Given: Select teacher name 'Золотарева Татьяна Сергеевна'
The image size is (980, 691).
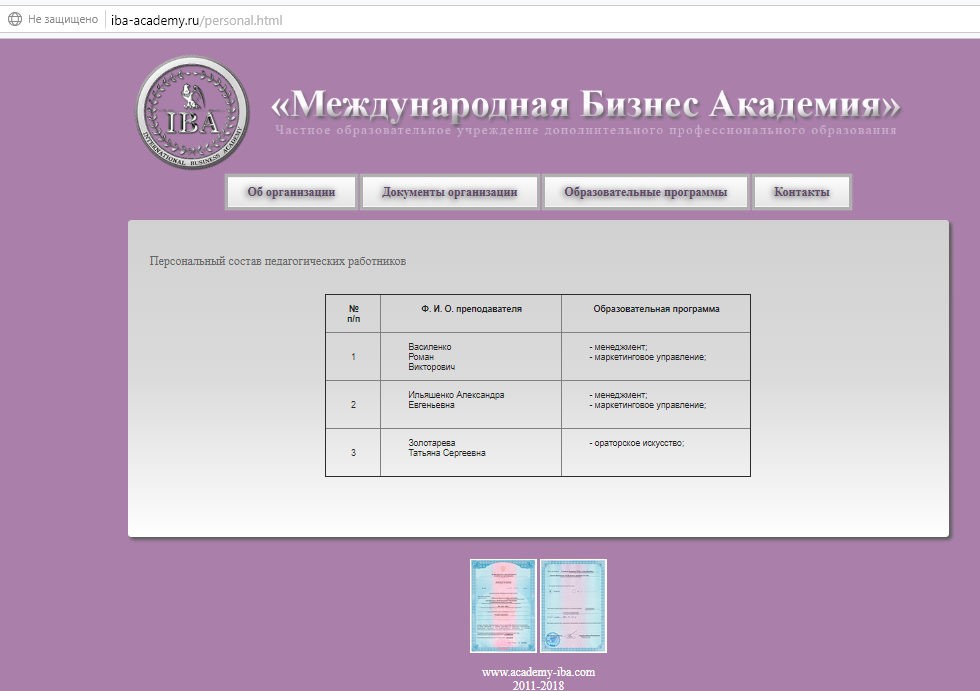Looking at the screenshot, I should coord(447,448).
